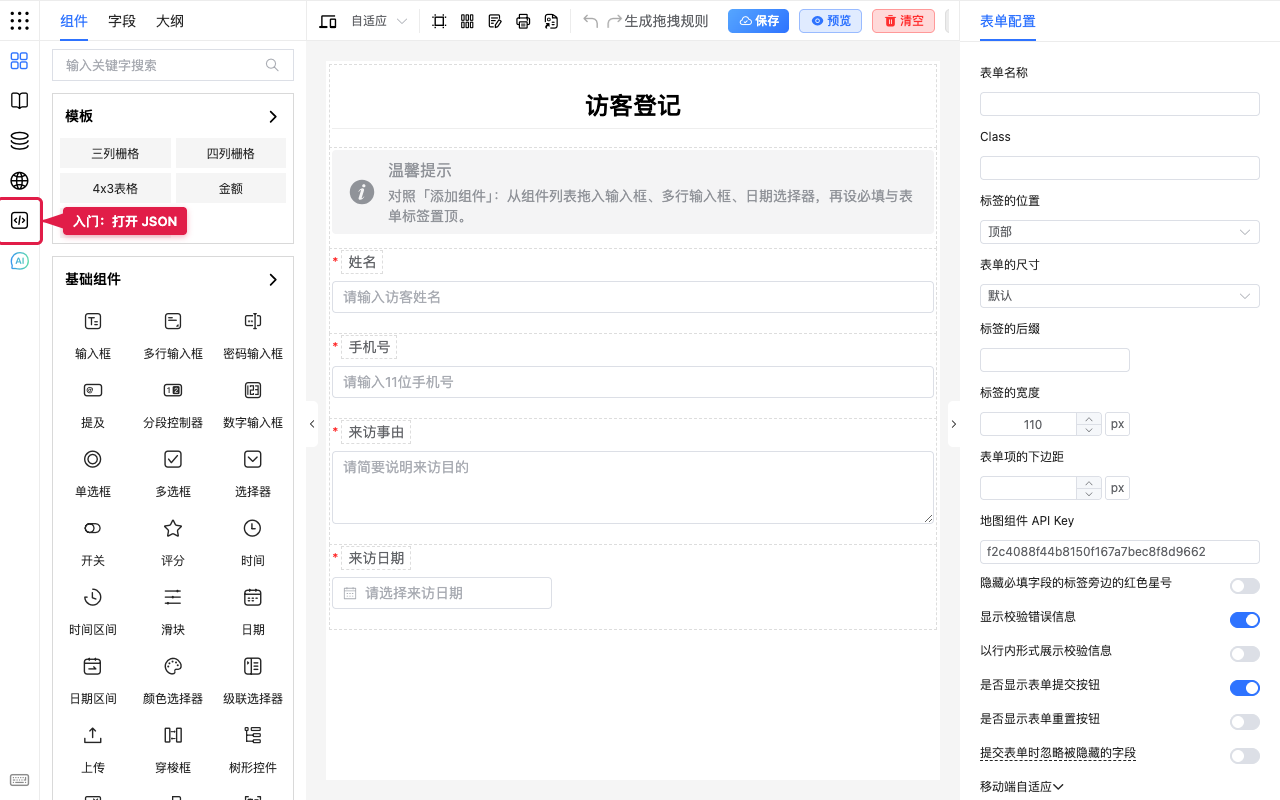1280x800 pixels.
Task: Increase 标签的宽度 with the up stepper arrow
Action: [1089, 419]
